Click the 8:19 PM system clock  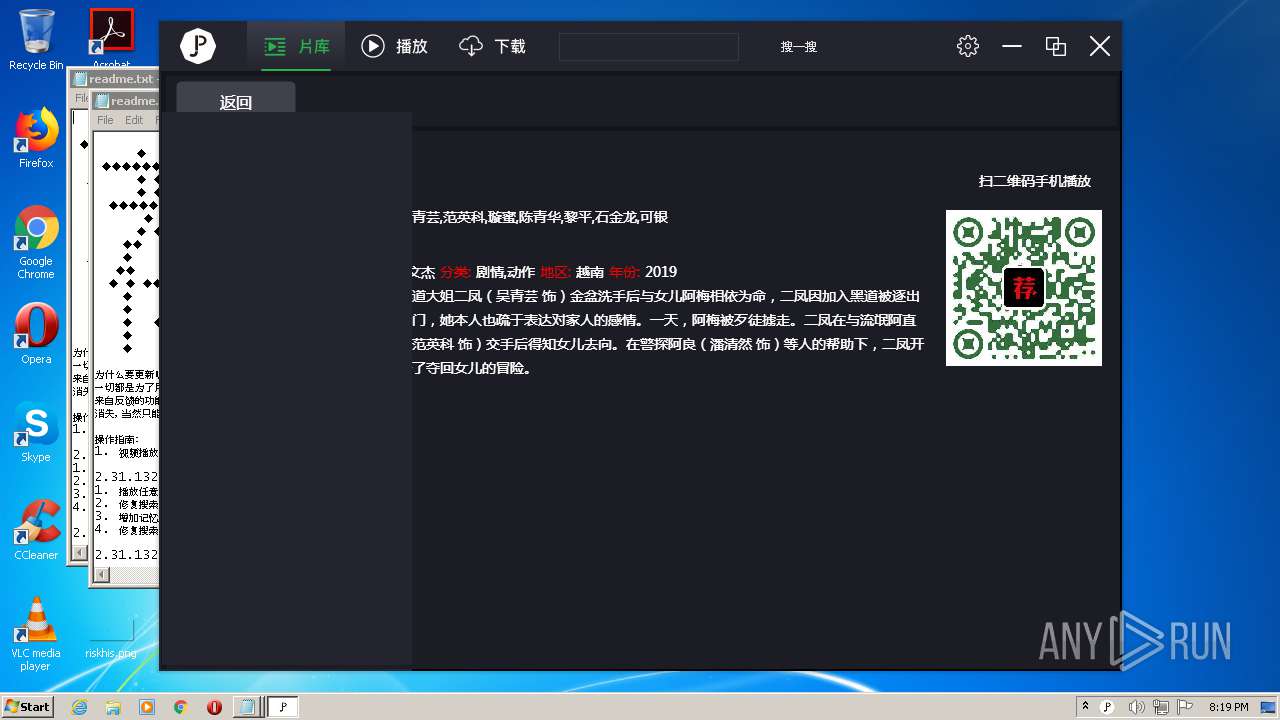pyautogui.click(x=1229, y=707)
